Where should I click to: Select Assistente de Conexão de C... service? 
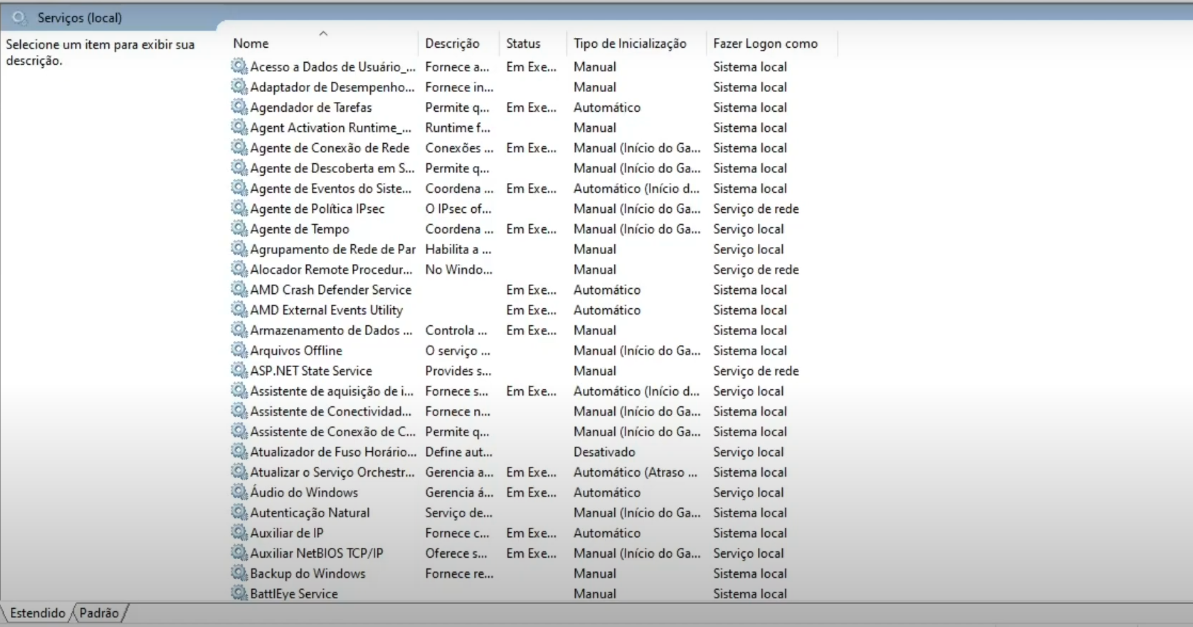pyautogui.click(x=332, y=431)
